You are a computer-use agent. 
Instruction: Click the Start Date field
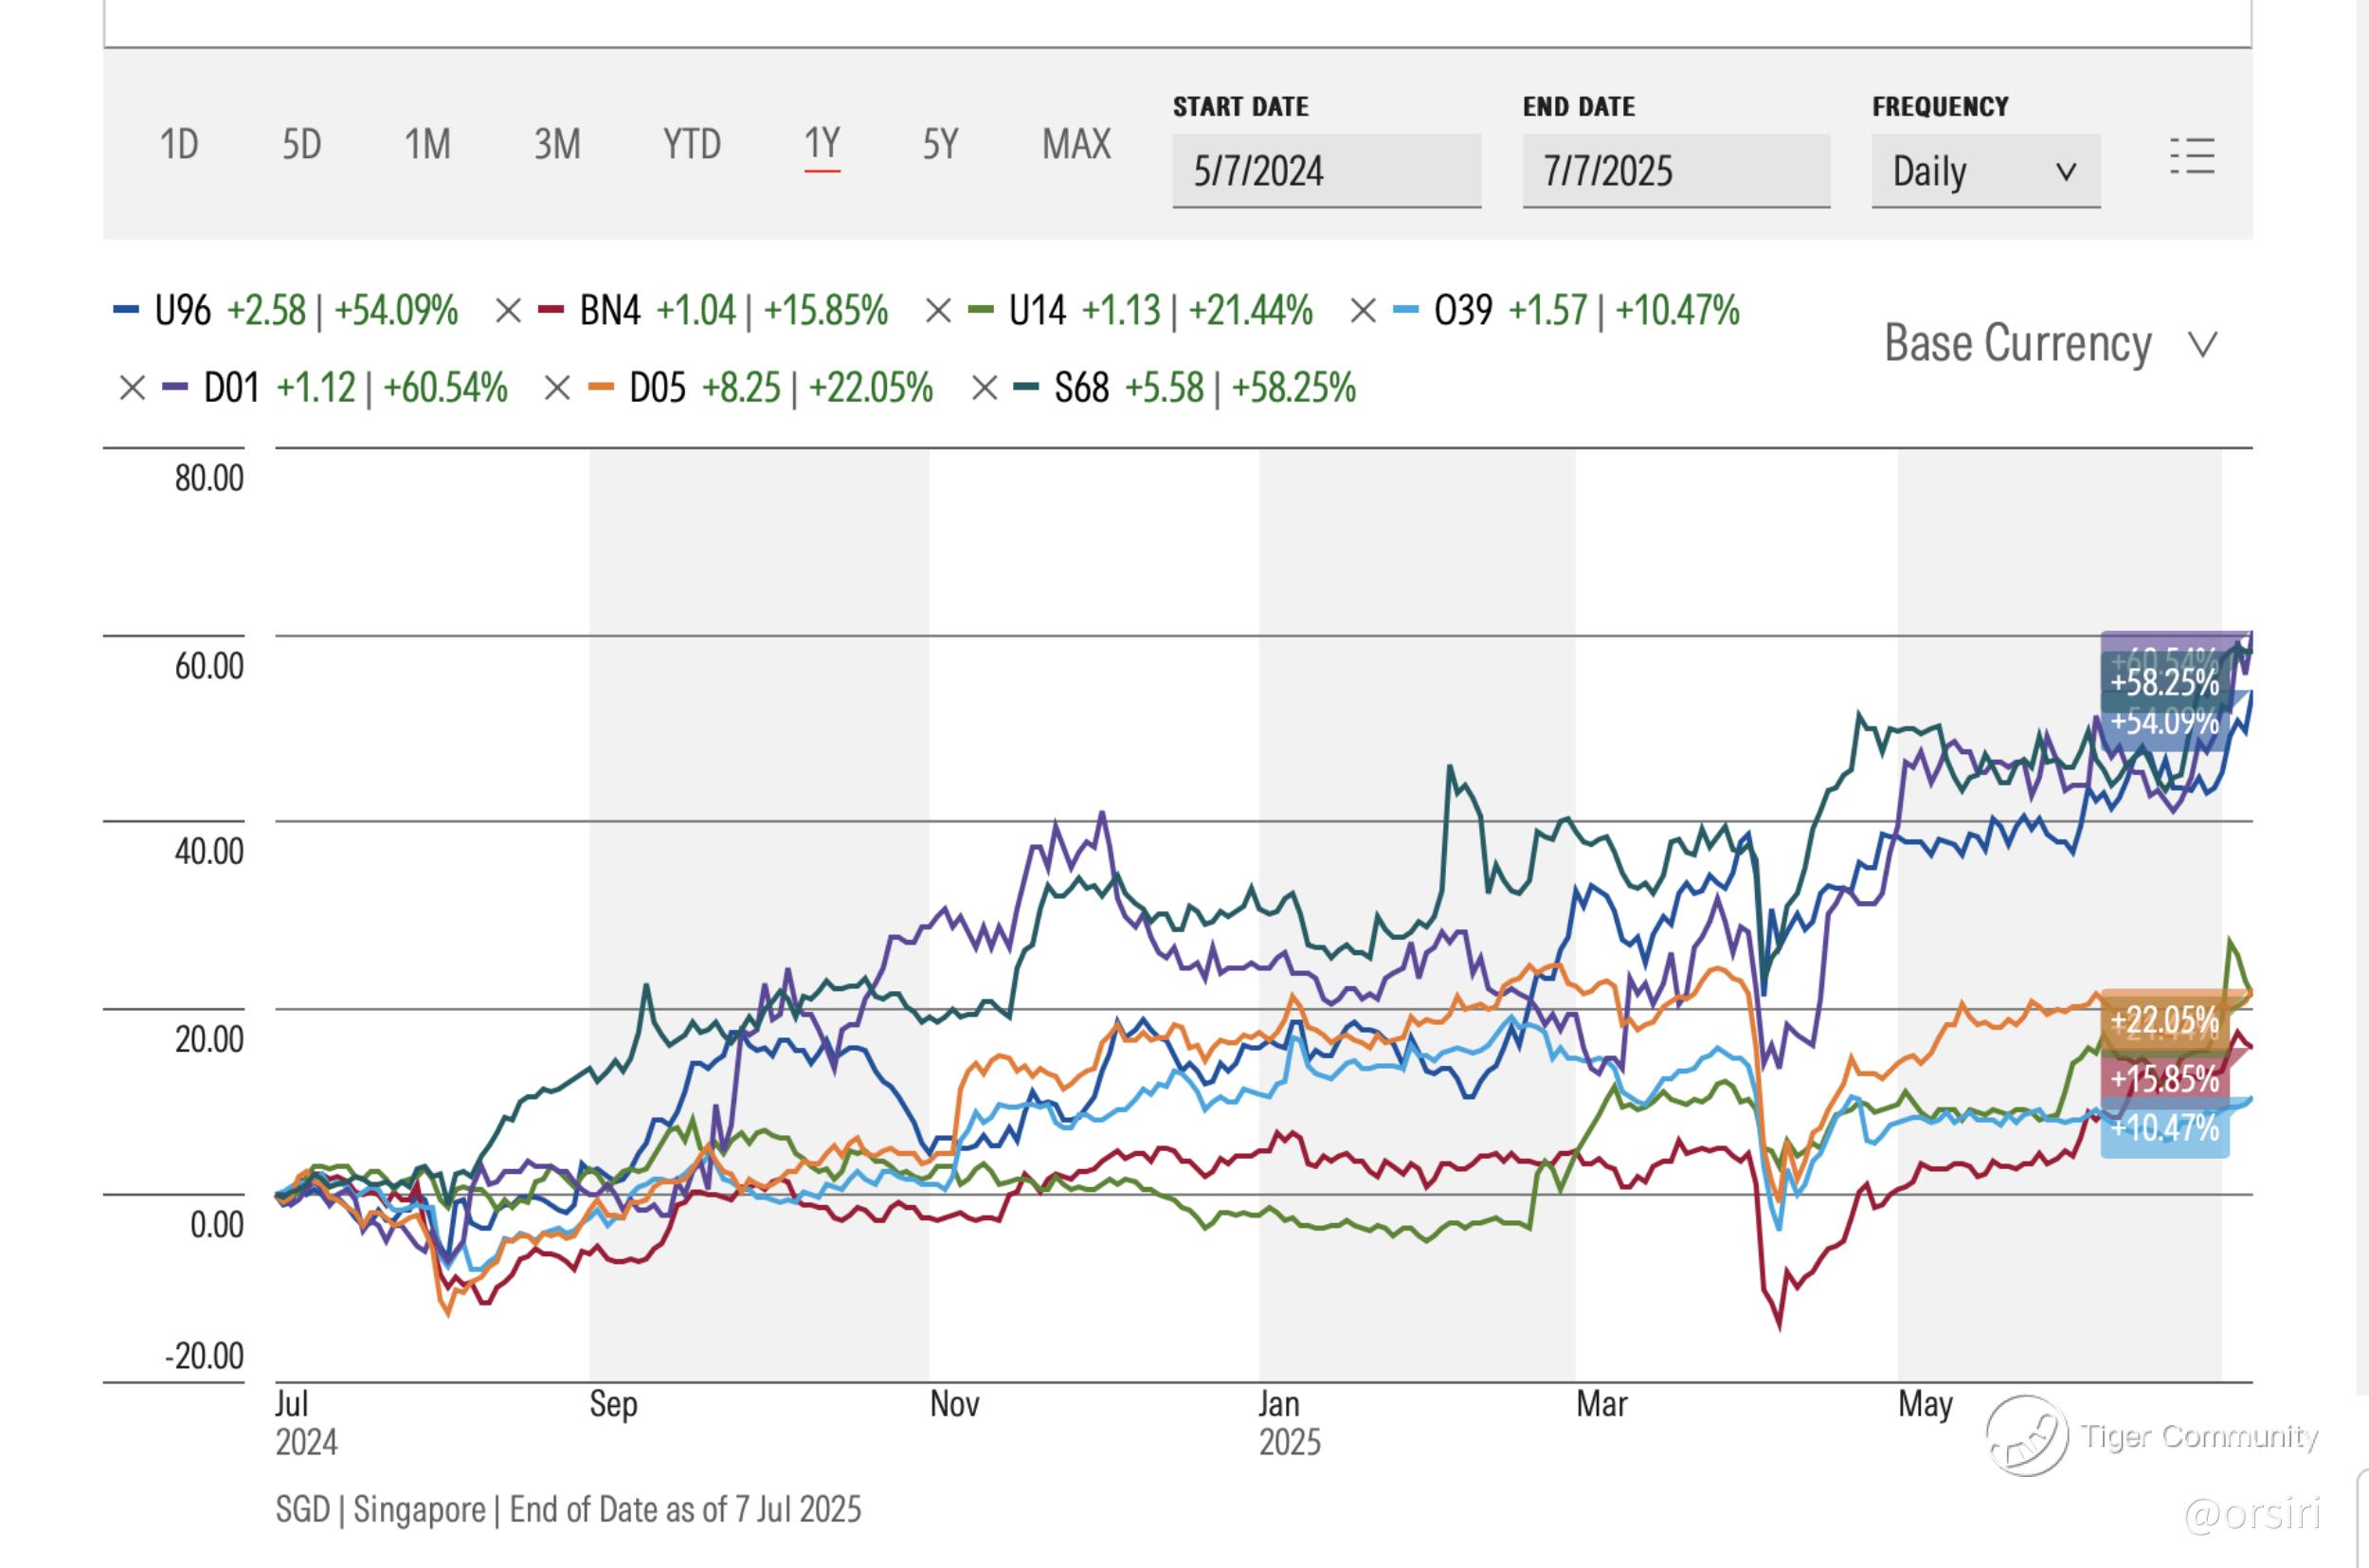click(x=1326, y=171)
